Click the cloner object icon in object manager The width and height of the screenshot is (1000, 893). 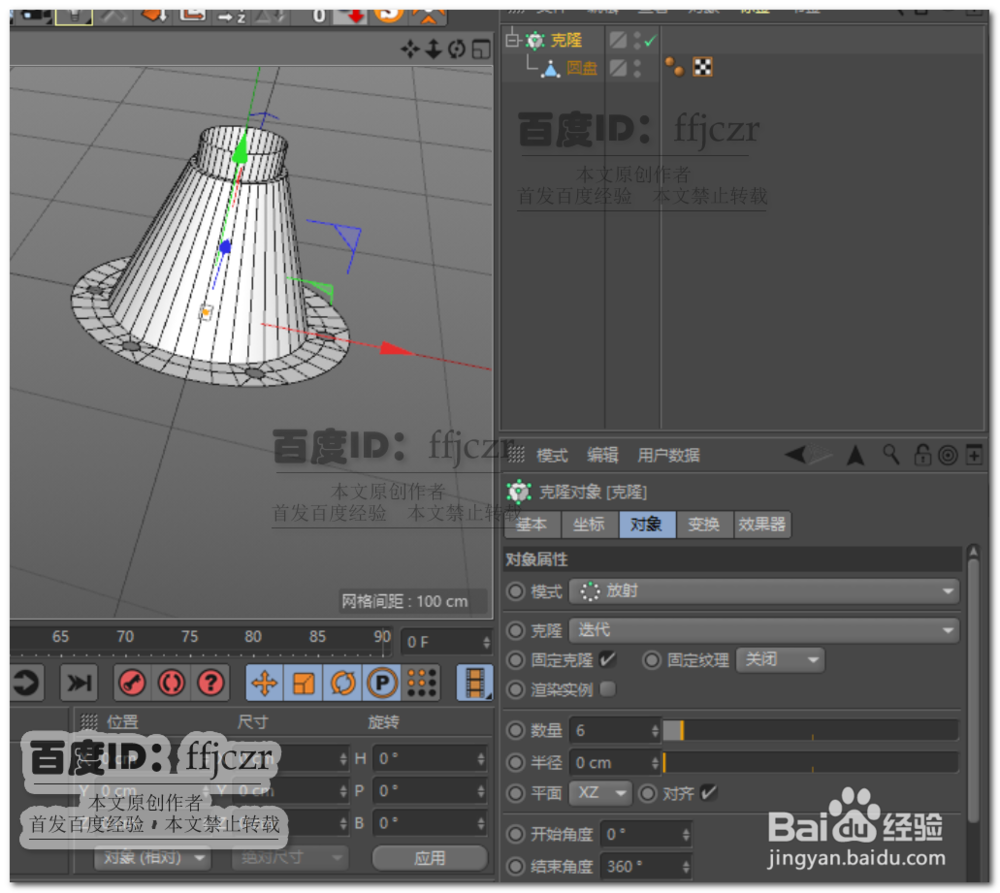click(x=535, y=41)
